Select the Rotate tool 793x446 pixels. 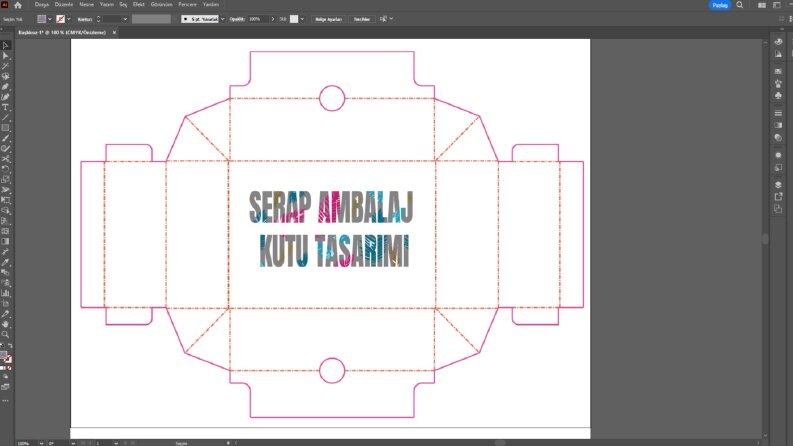tap(6, 169)
